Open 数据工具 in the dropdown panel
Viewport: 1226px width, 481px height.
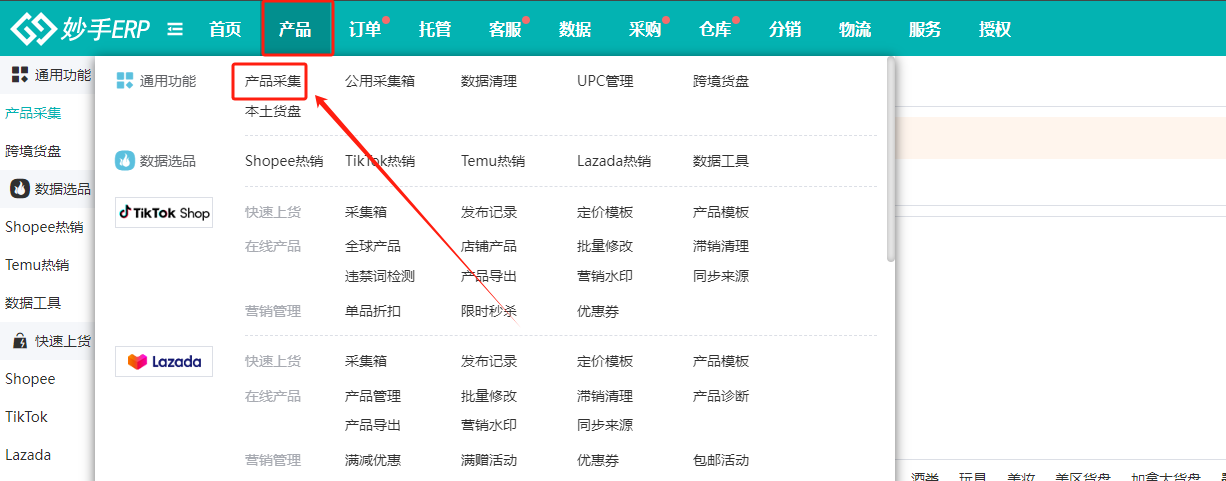(x=721, y=160)
